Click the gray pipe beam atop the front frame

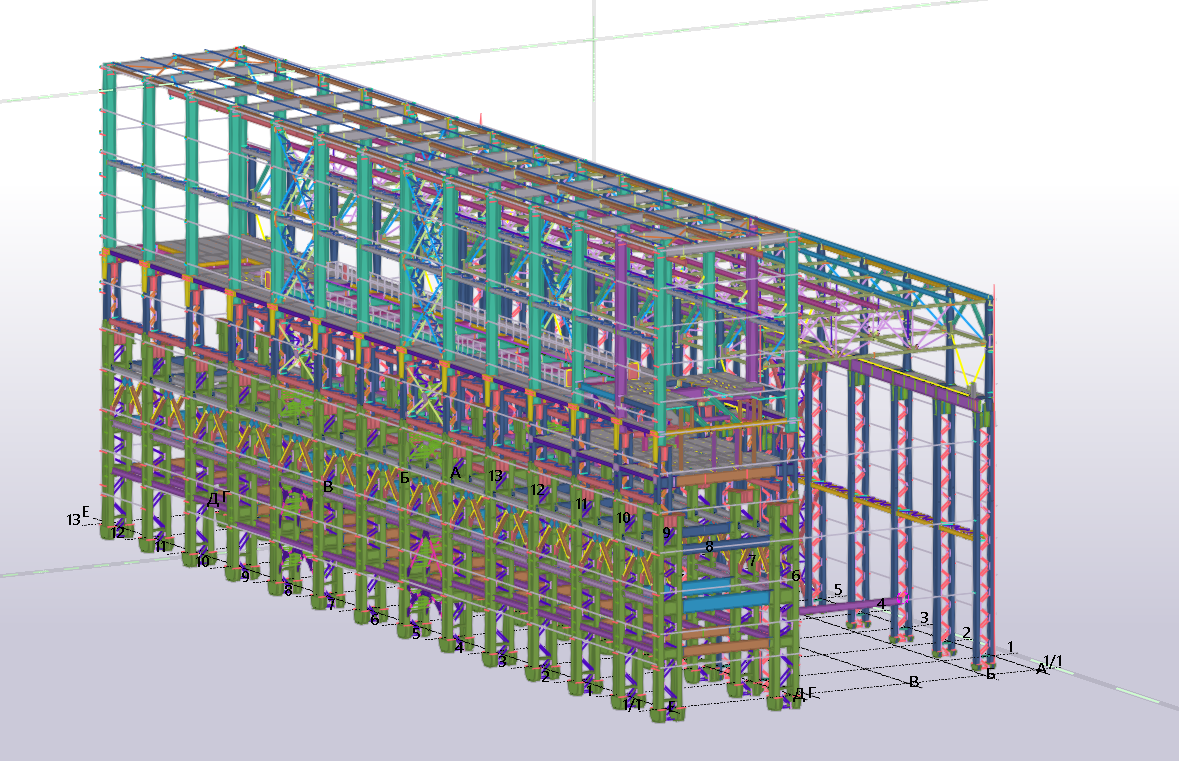point(726,245)
